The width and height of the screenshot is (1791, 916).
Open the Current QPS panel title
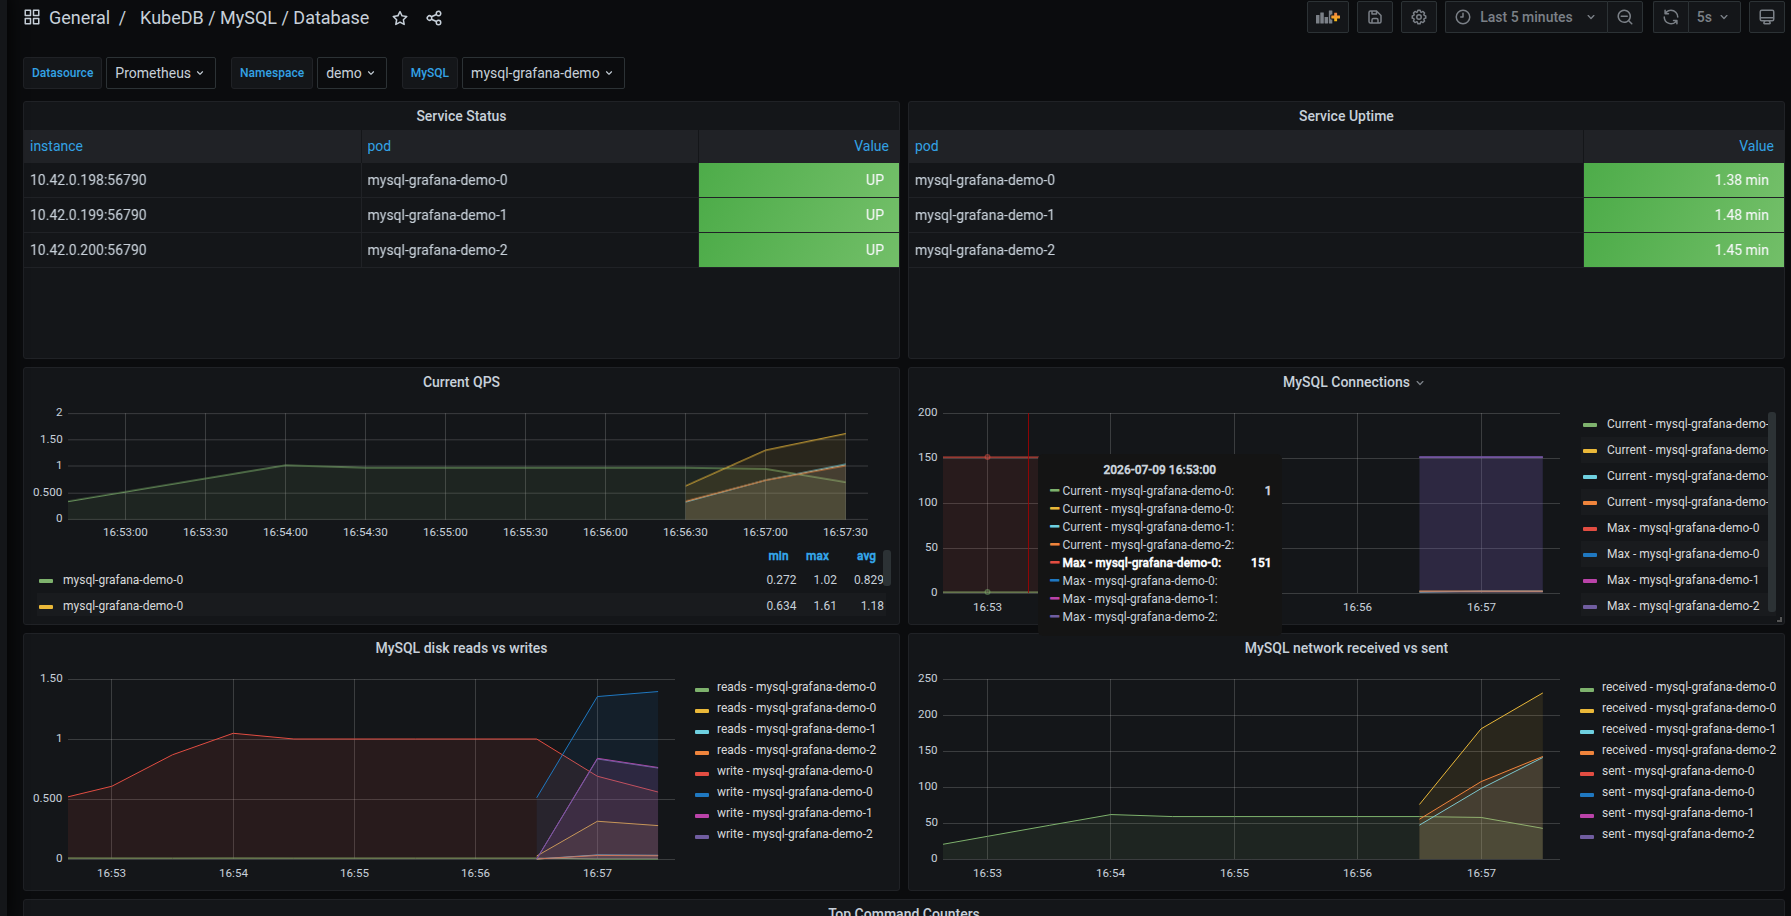(461, 382)
